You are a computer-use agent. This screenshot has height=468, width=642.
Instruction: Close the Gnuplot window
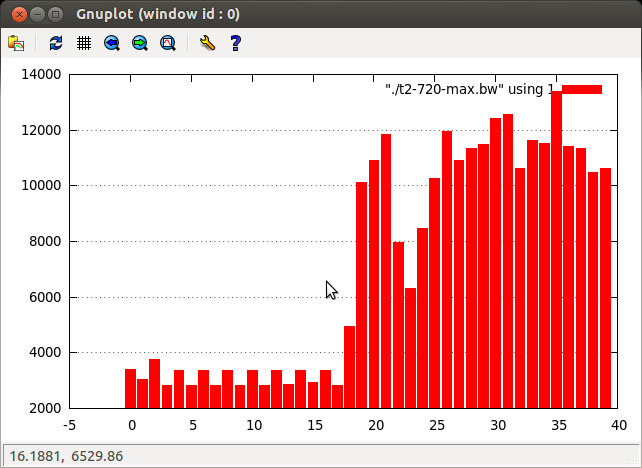[x=17, y=15]
